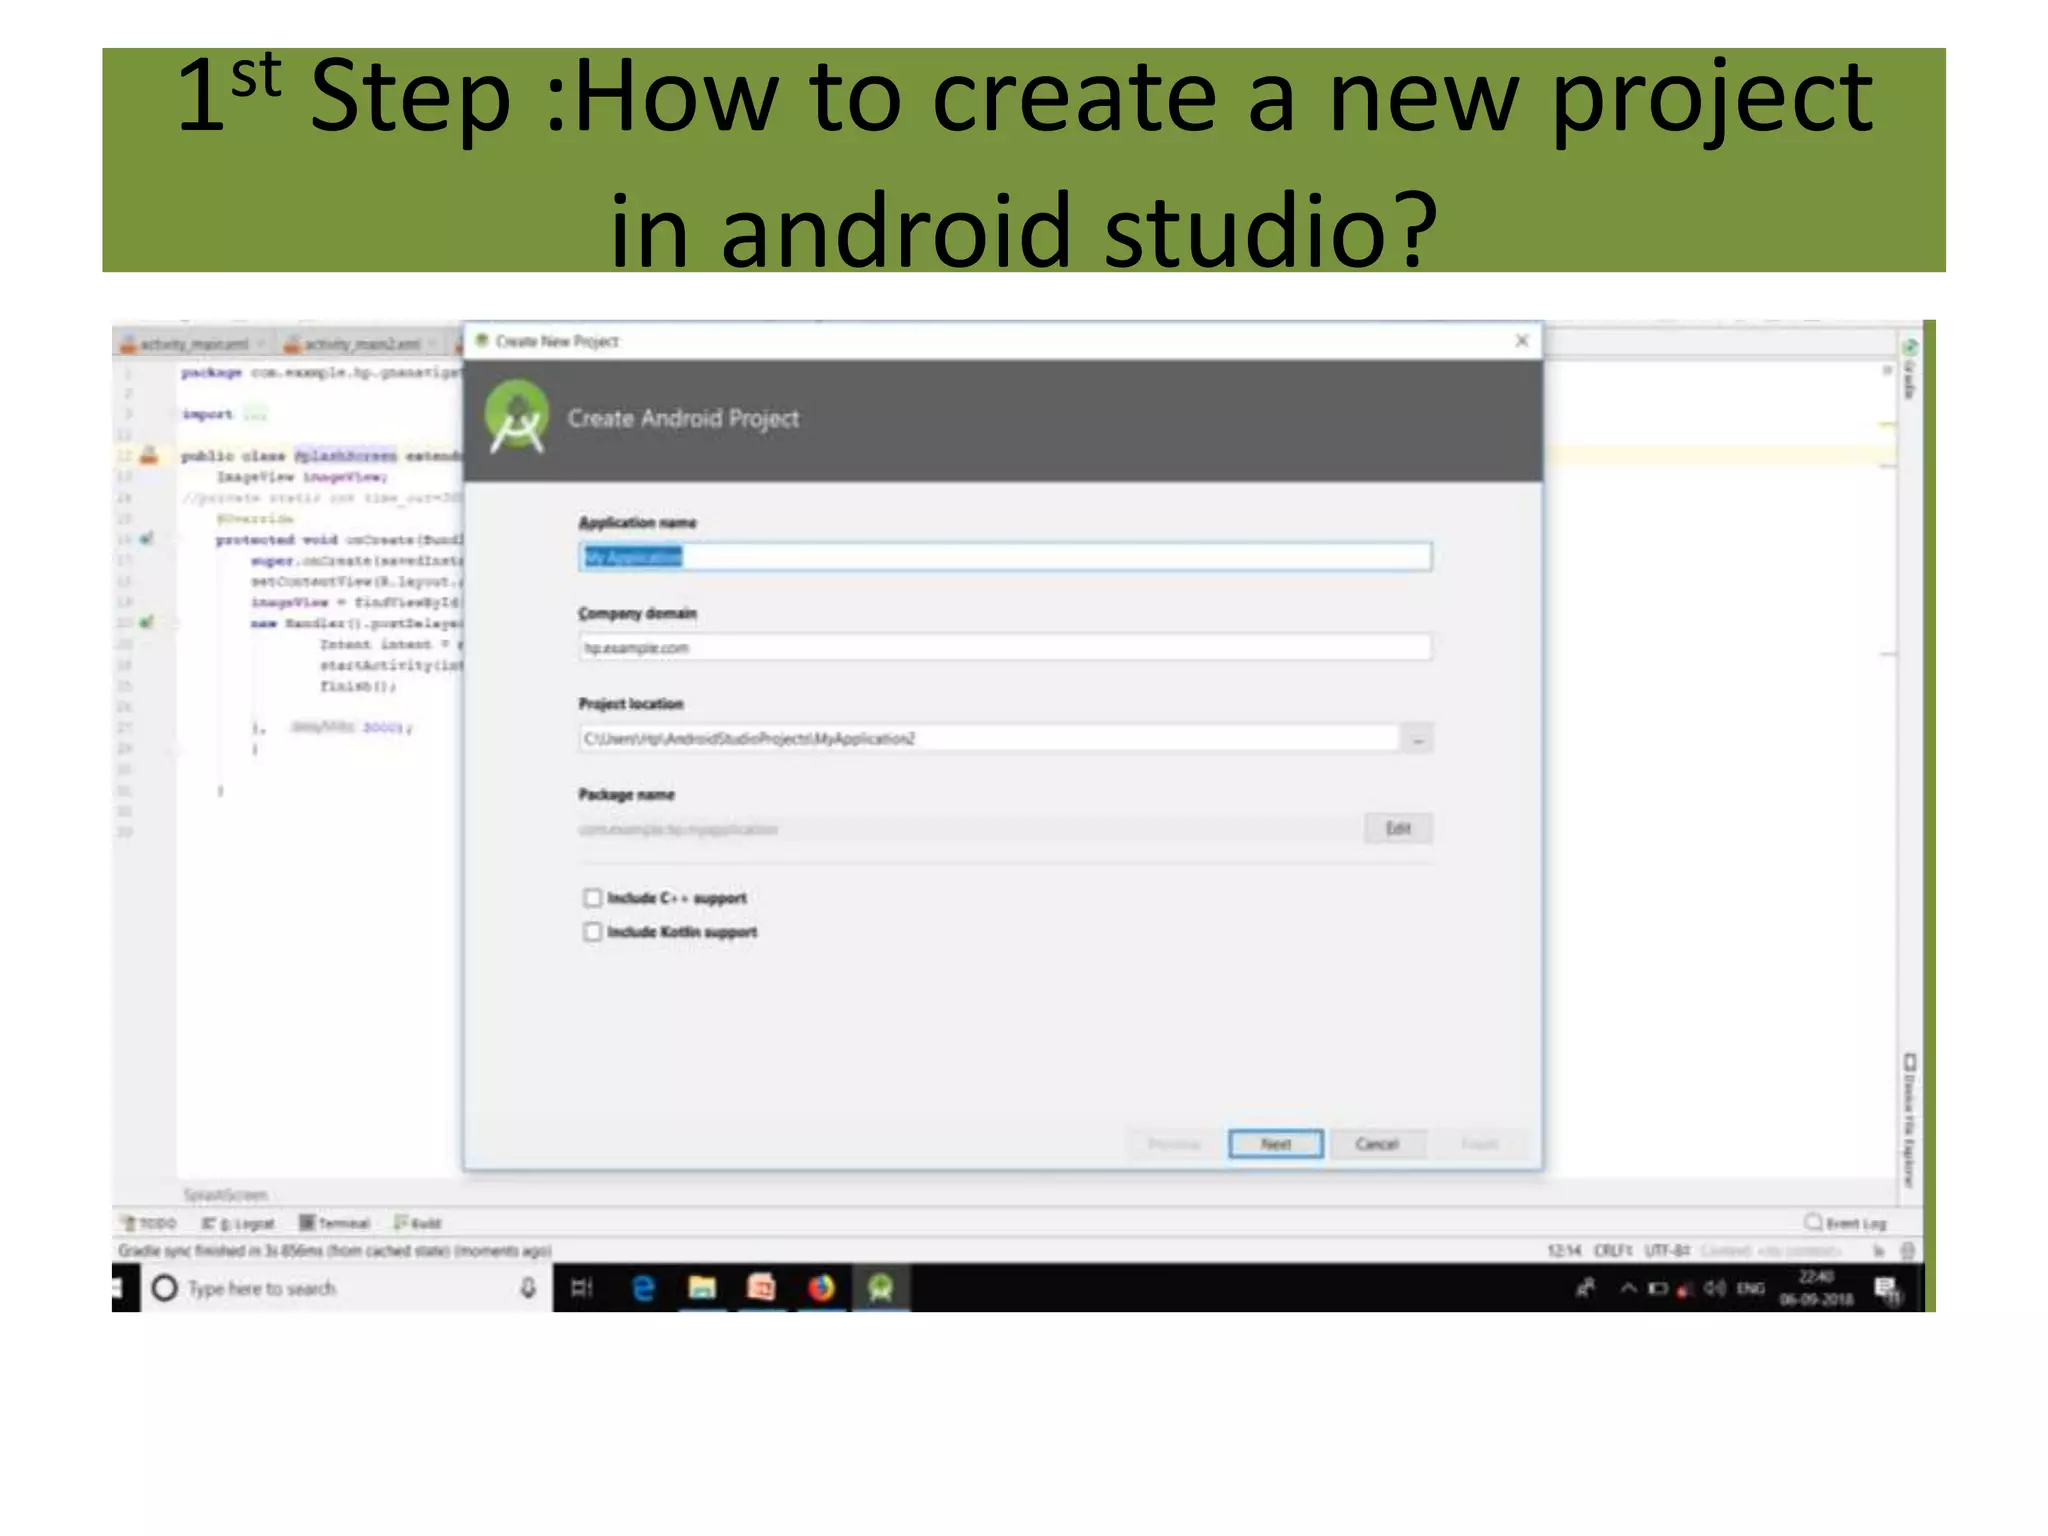This screenshot has width=2048, height=1536.
Task: Click the Project location path field
Action: 989,739
